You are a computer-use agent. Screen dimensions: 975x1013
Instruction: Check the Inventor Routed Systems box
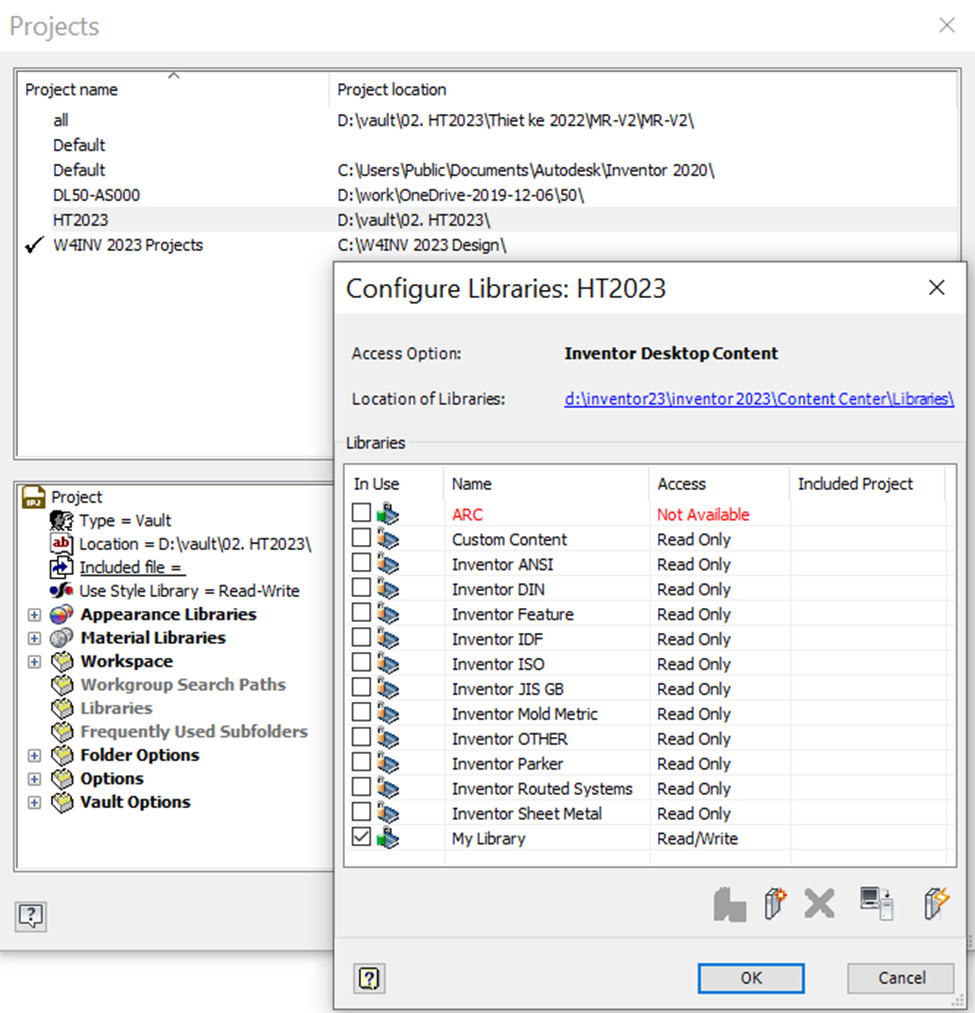[x=361, y=787]
